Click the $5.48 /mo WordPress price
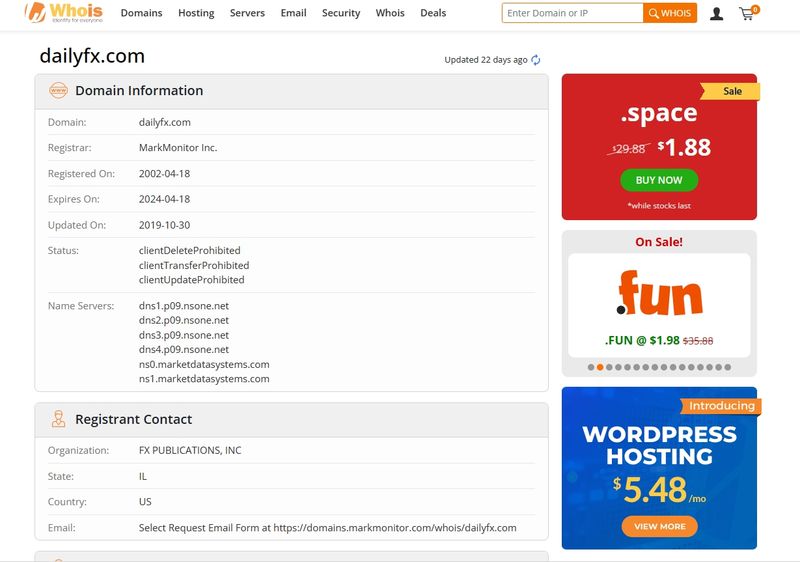The width and height of the screenshot is (800, 562). tap(659, 490)
